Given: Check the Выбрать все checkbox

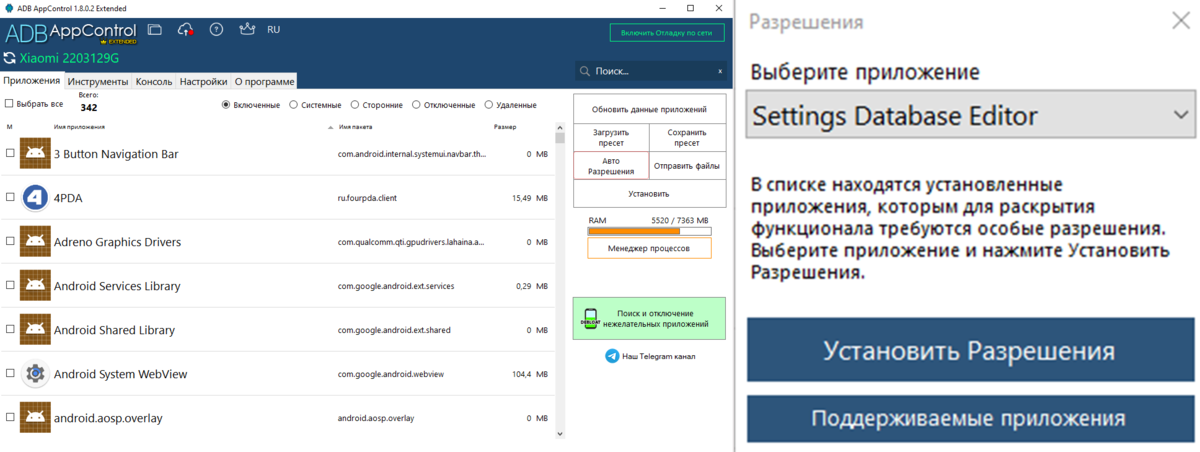Looking at the screenshot, I should pos(9,104).
